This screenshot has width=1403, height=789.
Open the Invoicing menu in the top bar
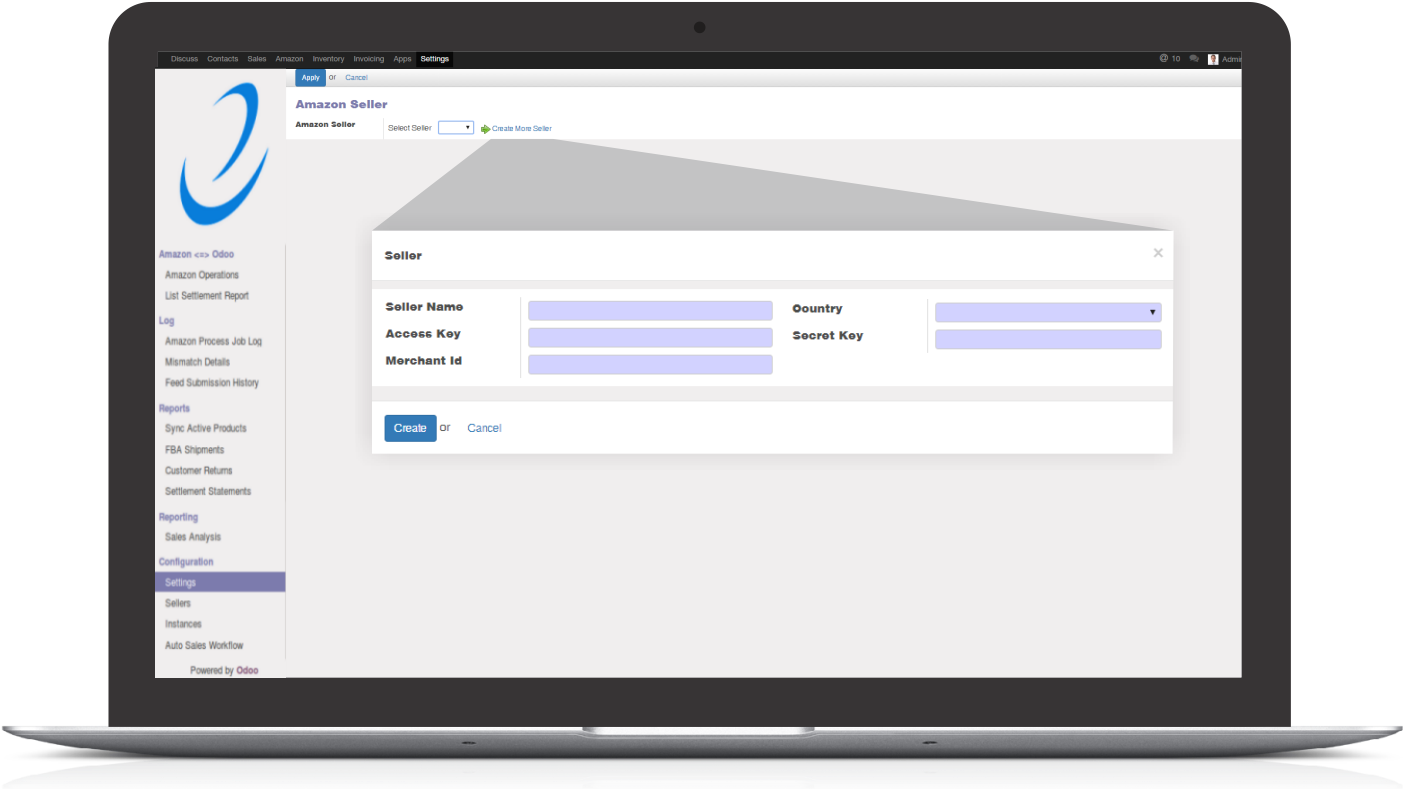pyautogui.click(x=368, y=59)
